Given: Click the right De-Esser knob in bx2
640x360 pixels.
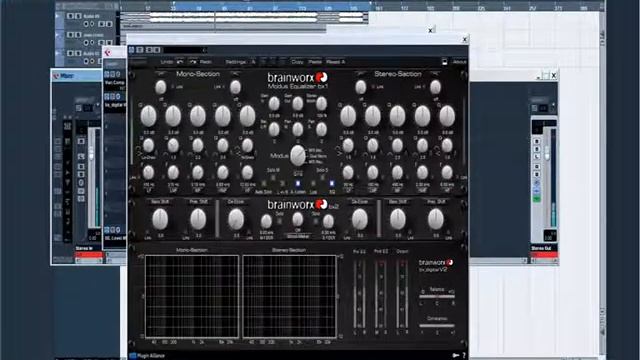Looking at the screenshot, I should (360, 220).
